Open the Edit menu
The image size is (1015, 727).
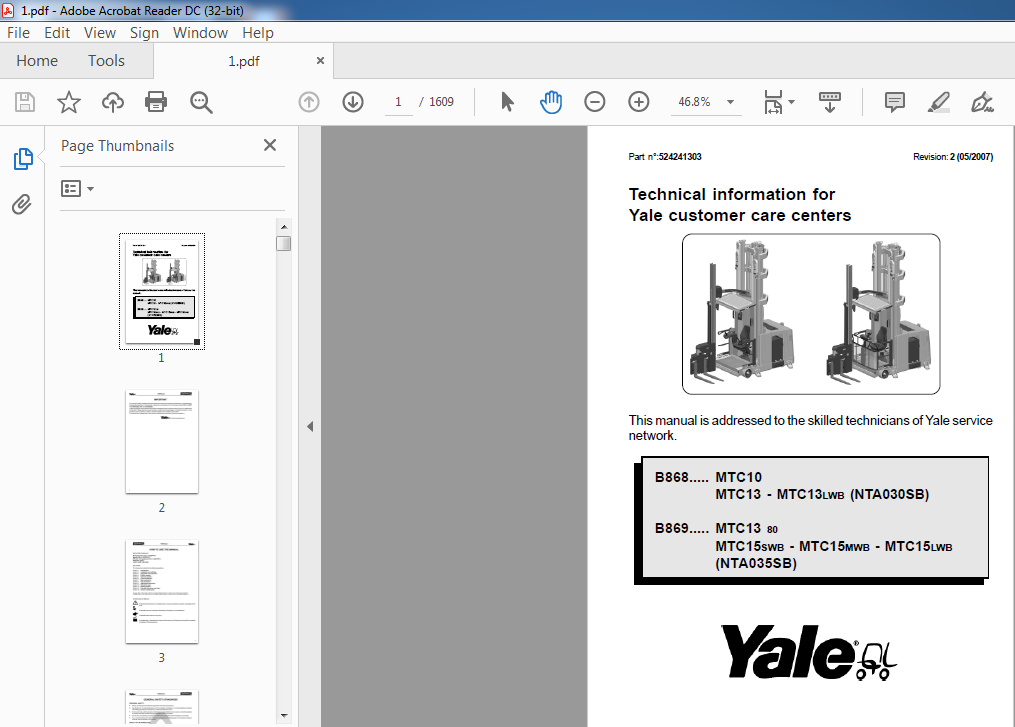click(x=57, y=32)
